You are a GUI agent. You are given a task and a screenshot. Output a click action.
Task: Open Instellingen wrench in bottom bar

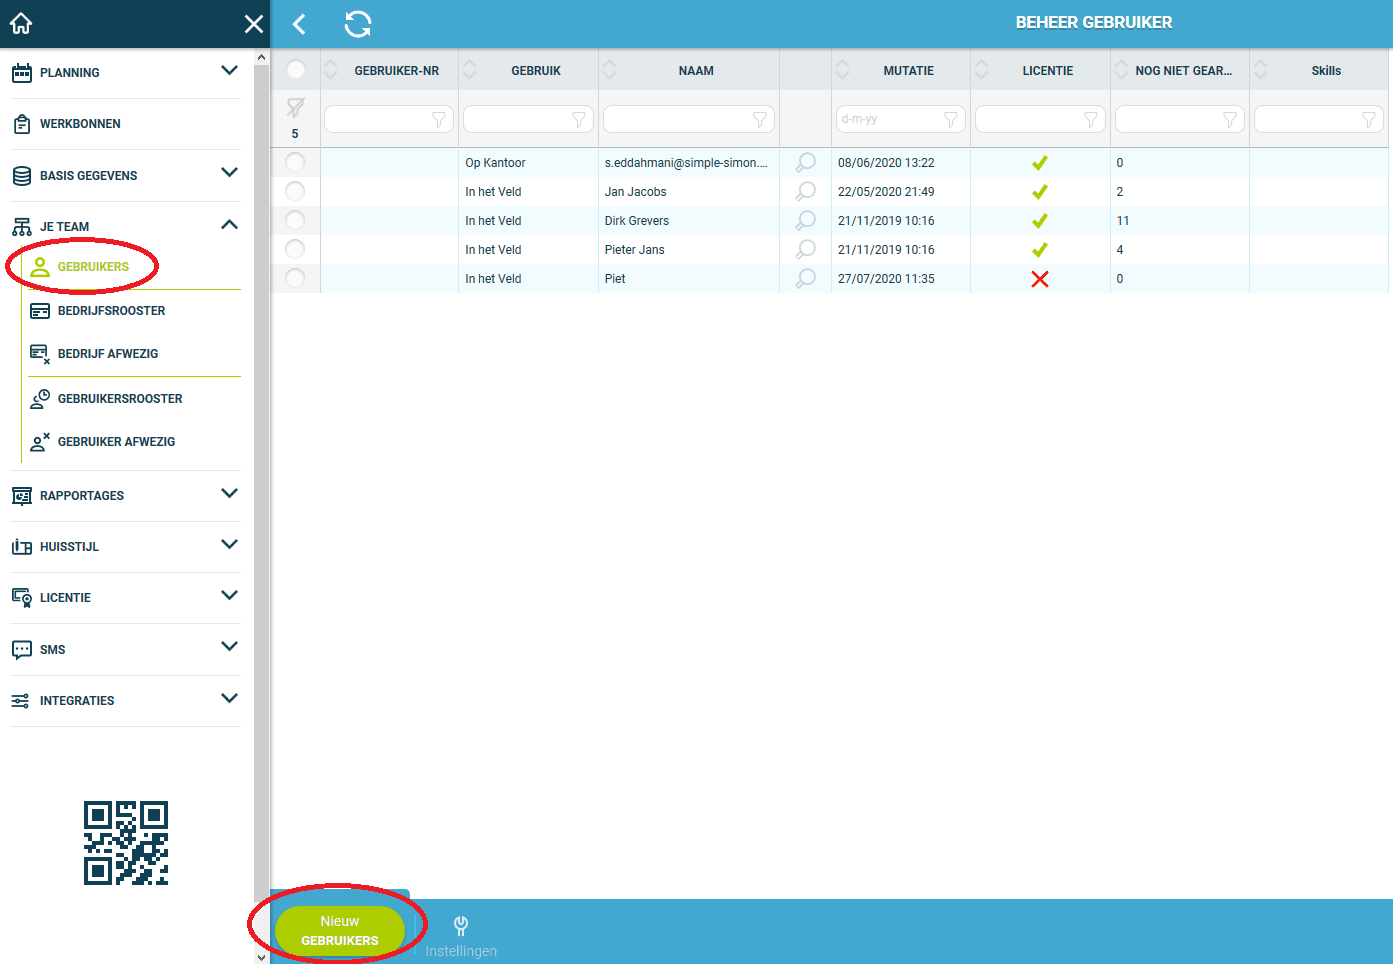tap(461, 926)
